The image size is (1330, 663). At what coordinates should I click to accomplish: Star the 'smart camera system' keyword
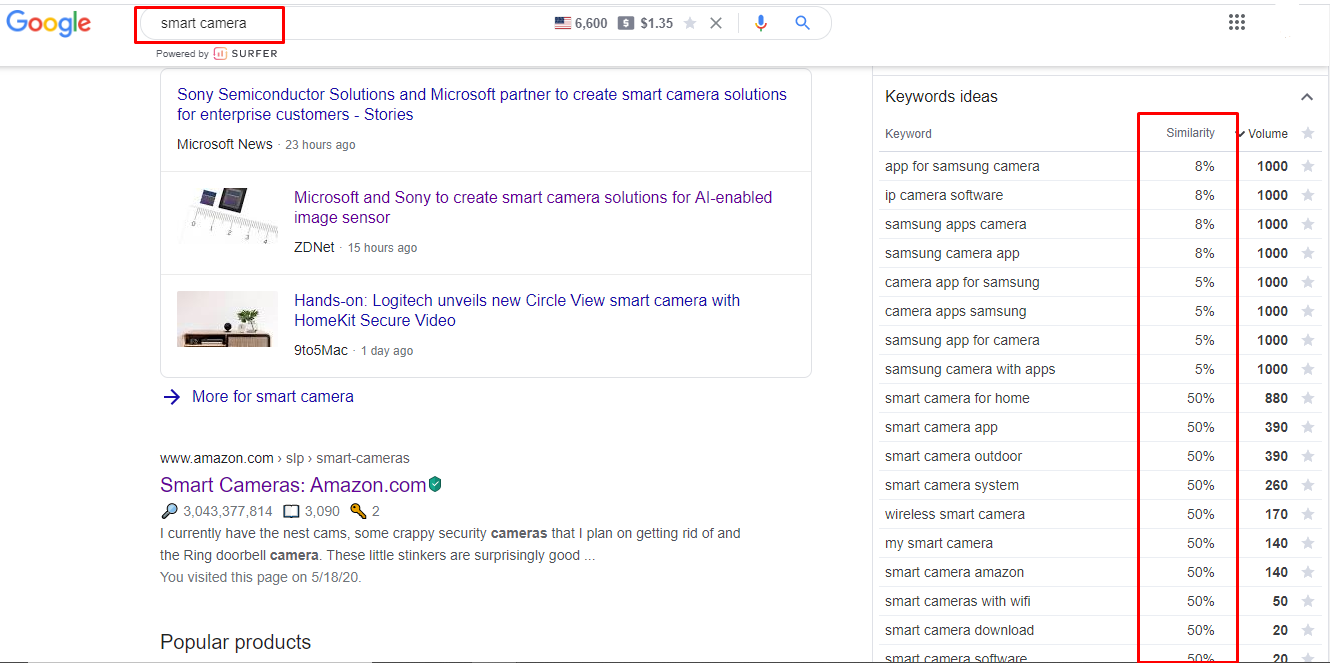[1308, 485]
